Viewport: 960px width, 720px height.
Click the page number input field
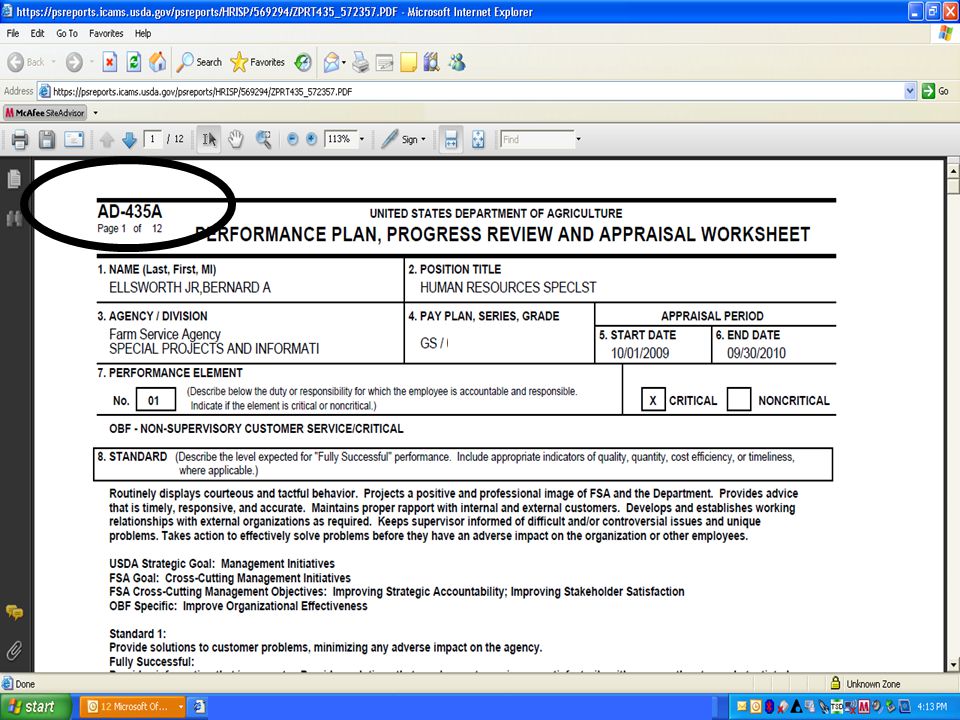pyautogui.click(x=152, y=139)
